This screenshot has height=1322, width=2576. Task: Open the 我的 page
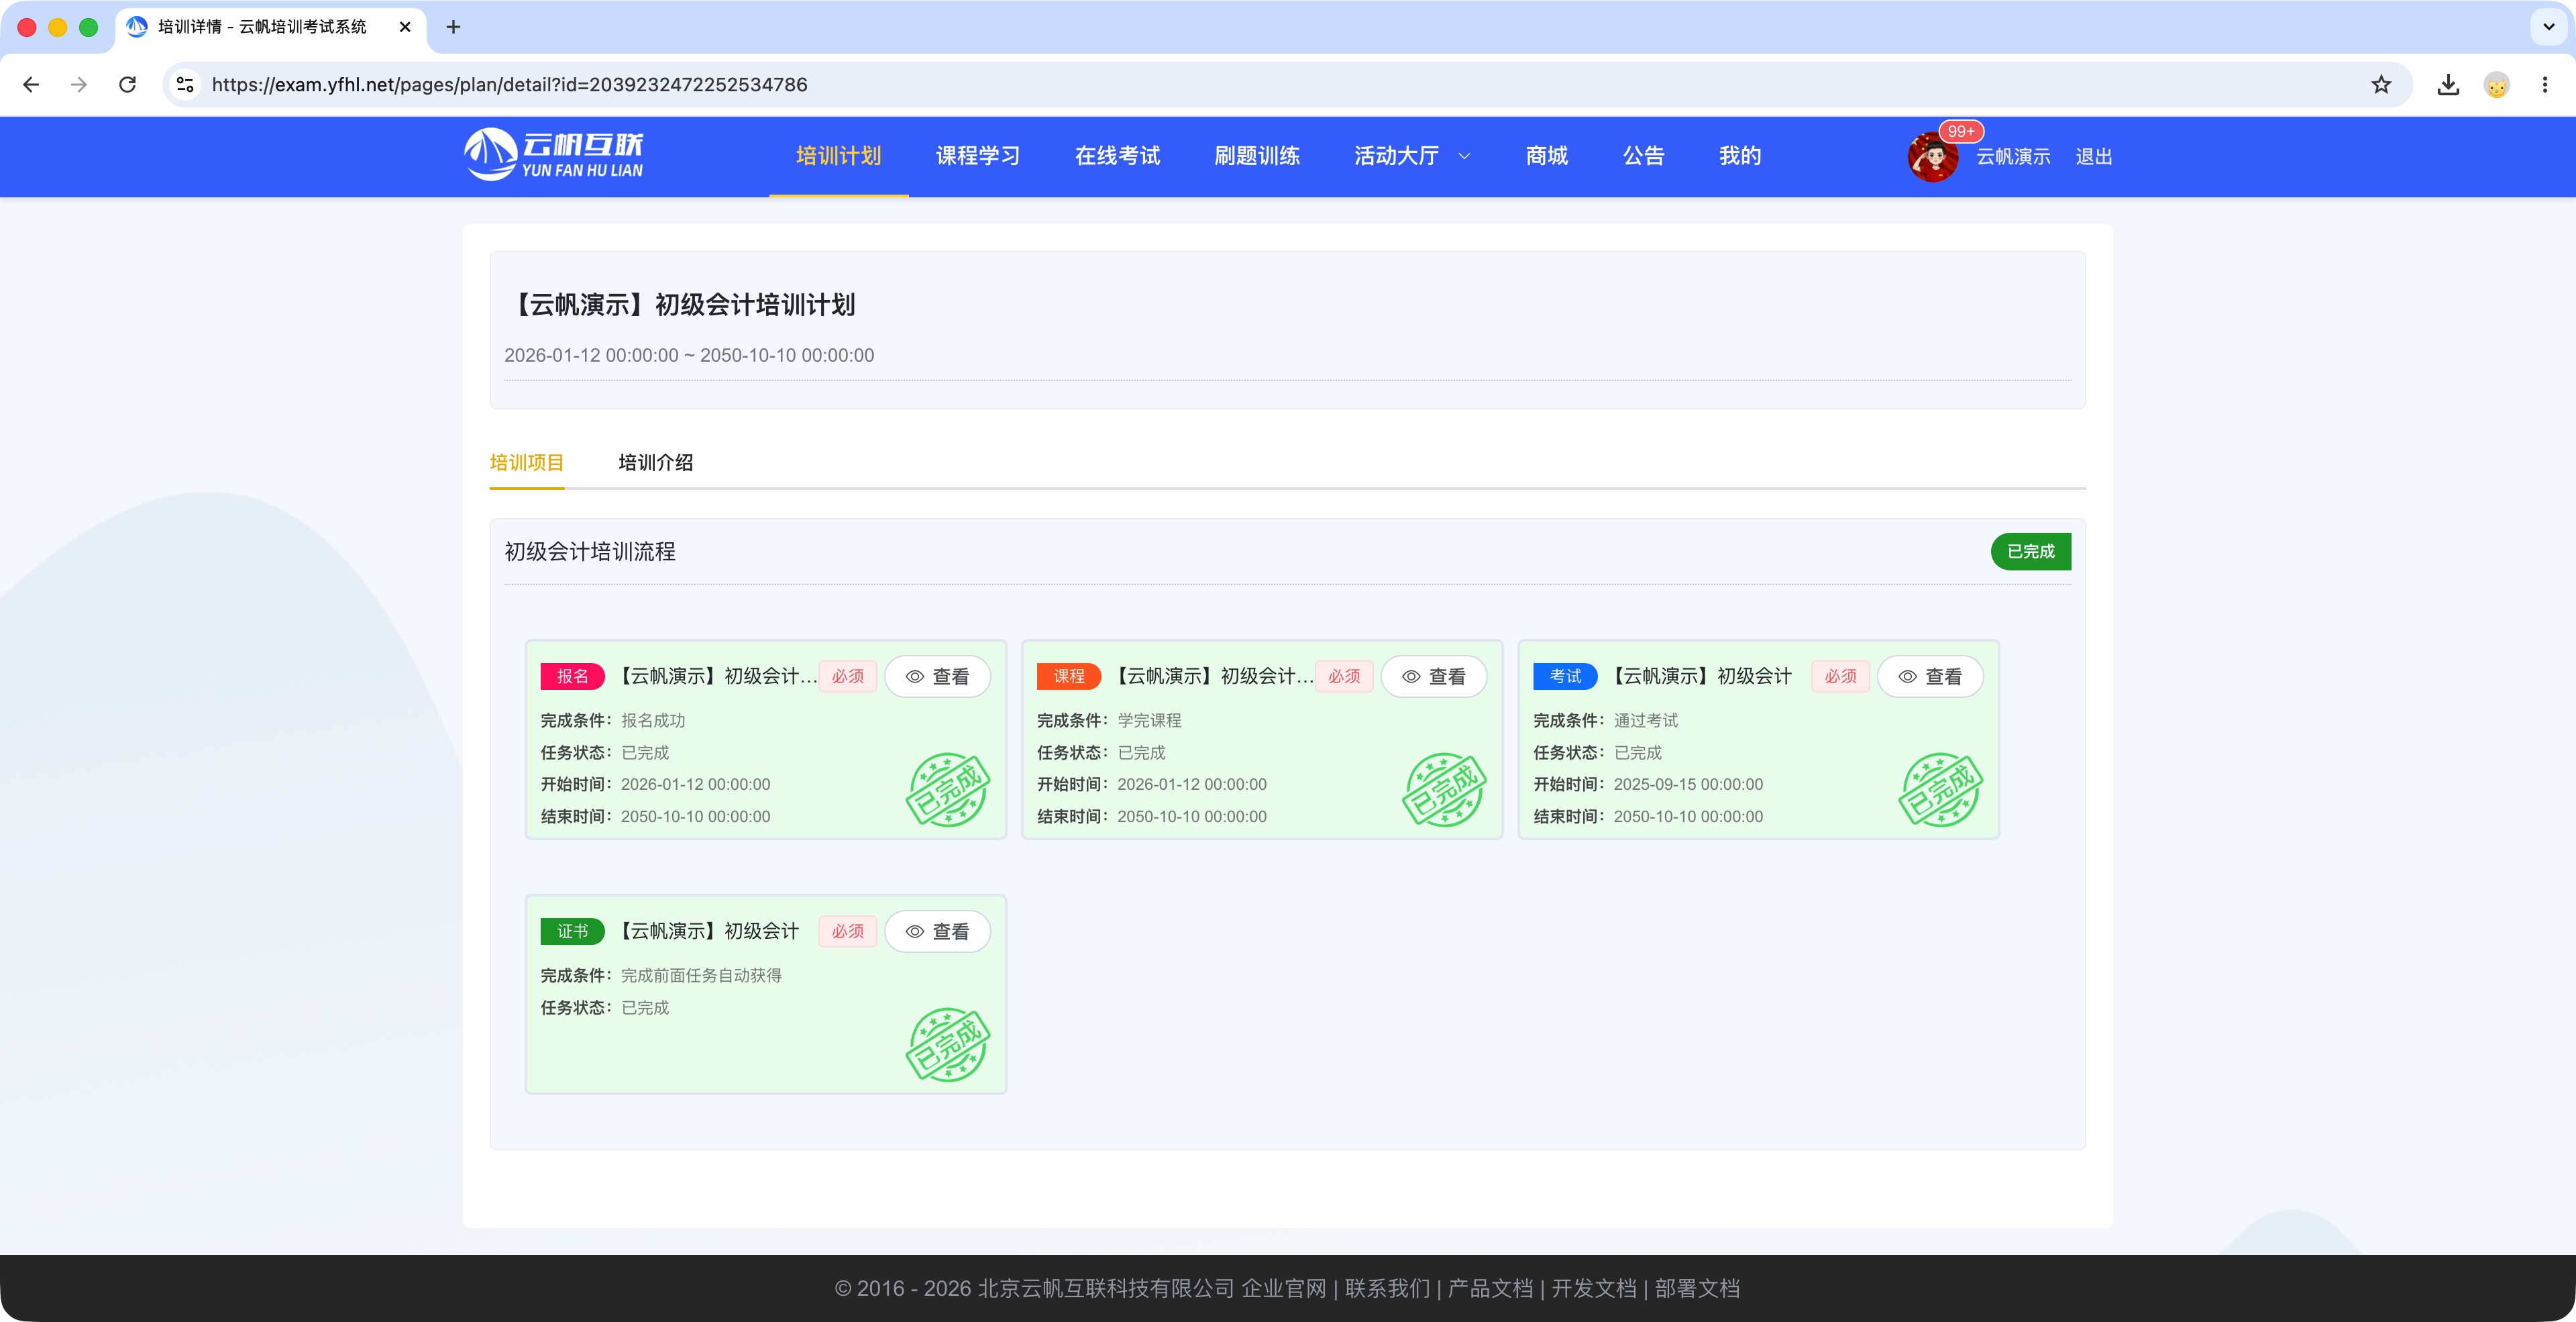click(x=1739, y=156)
